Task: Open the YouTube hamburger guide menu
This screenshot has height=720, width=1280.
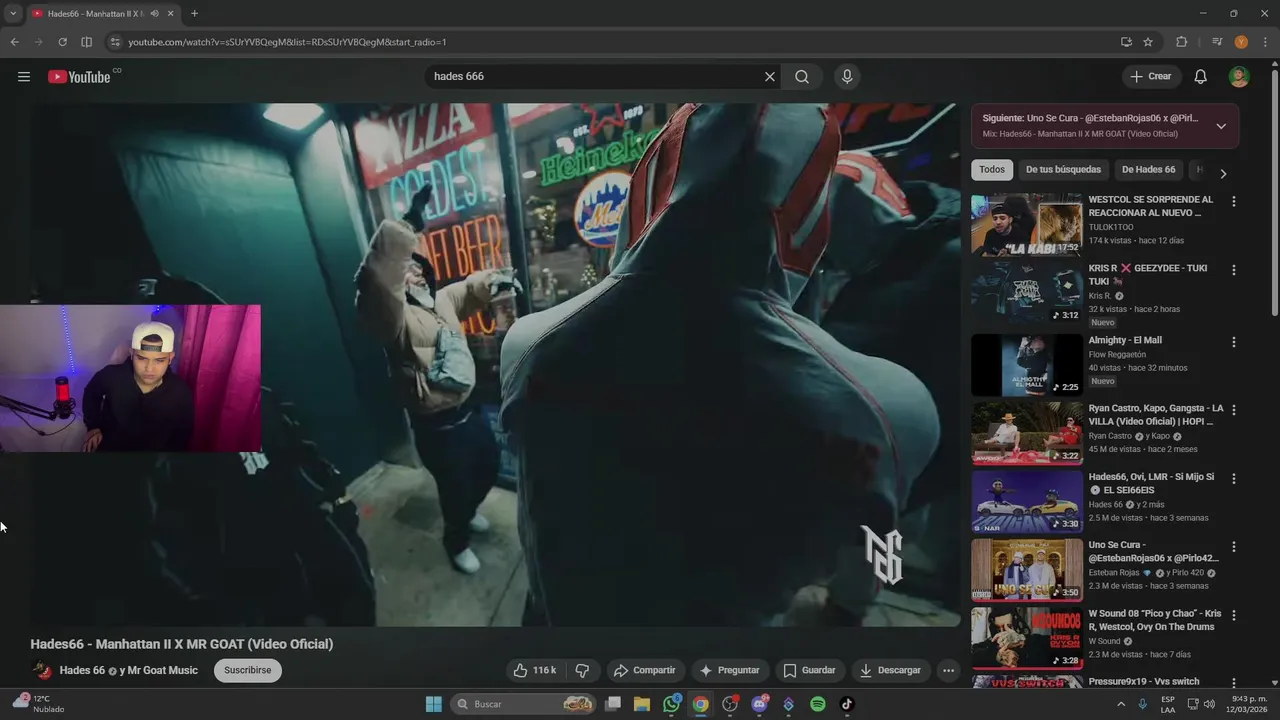Action: pyautogui.click(x=24, y=77)
